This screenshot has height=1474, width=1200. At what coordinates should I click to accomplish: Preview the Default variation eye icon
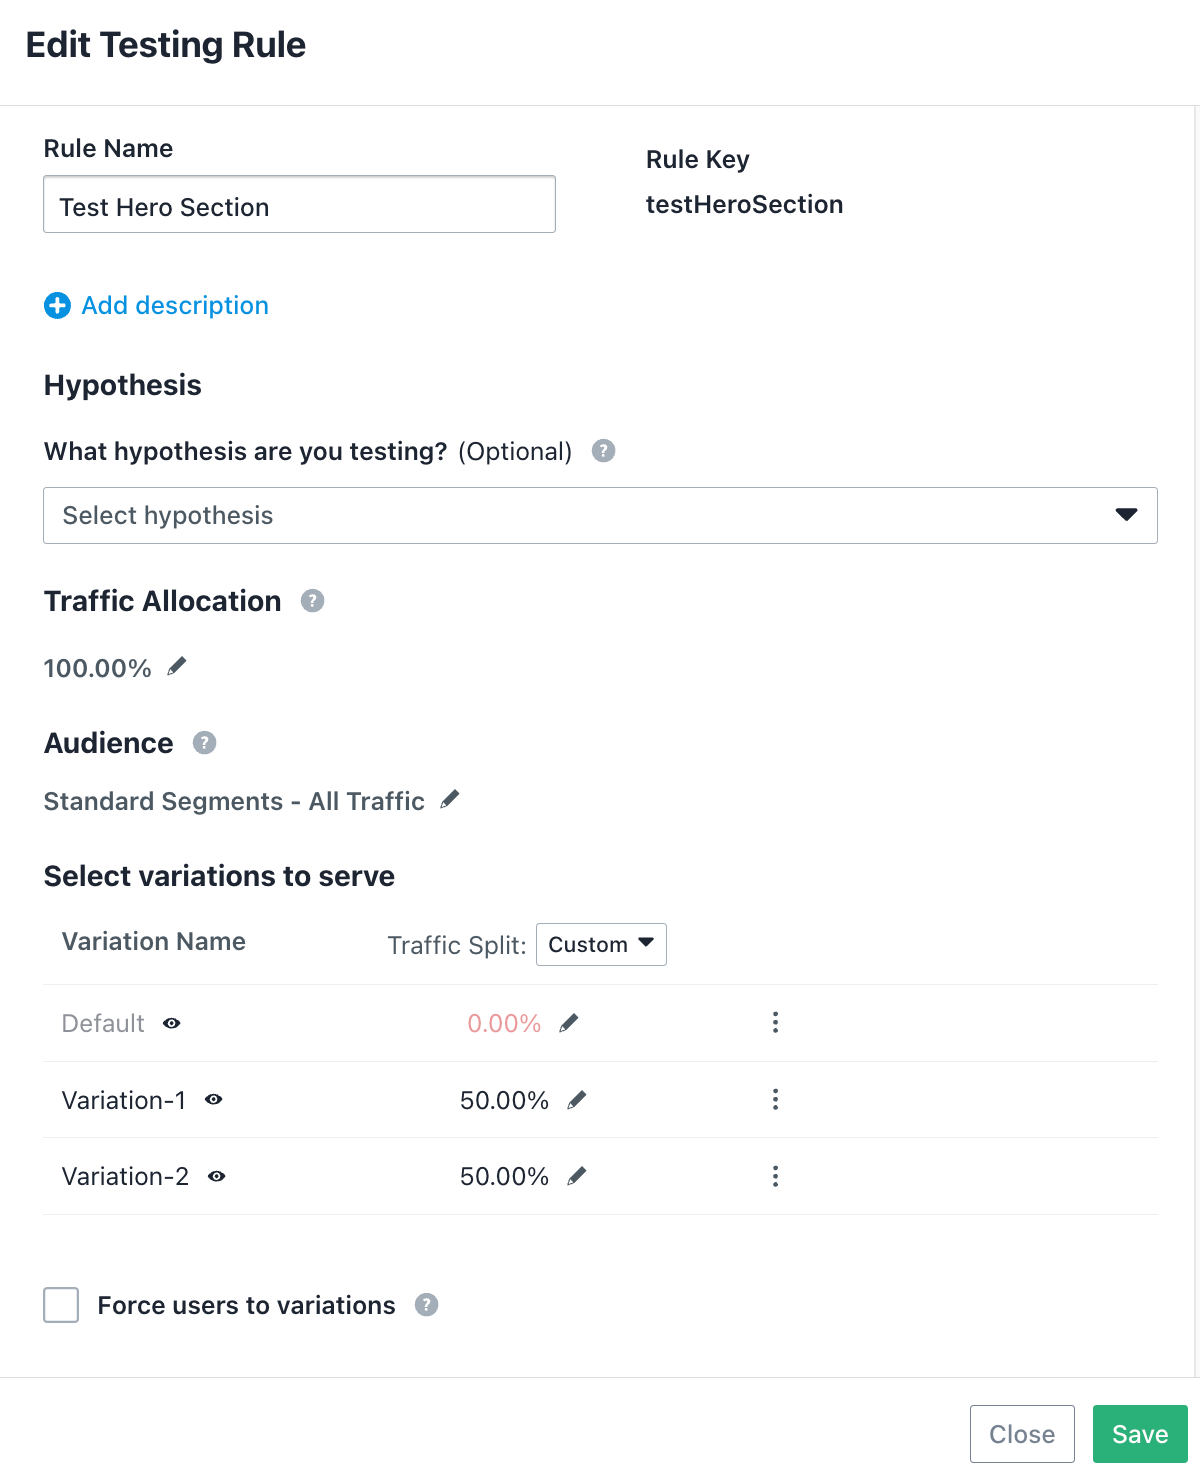click(x=172, y=1023)
